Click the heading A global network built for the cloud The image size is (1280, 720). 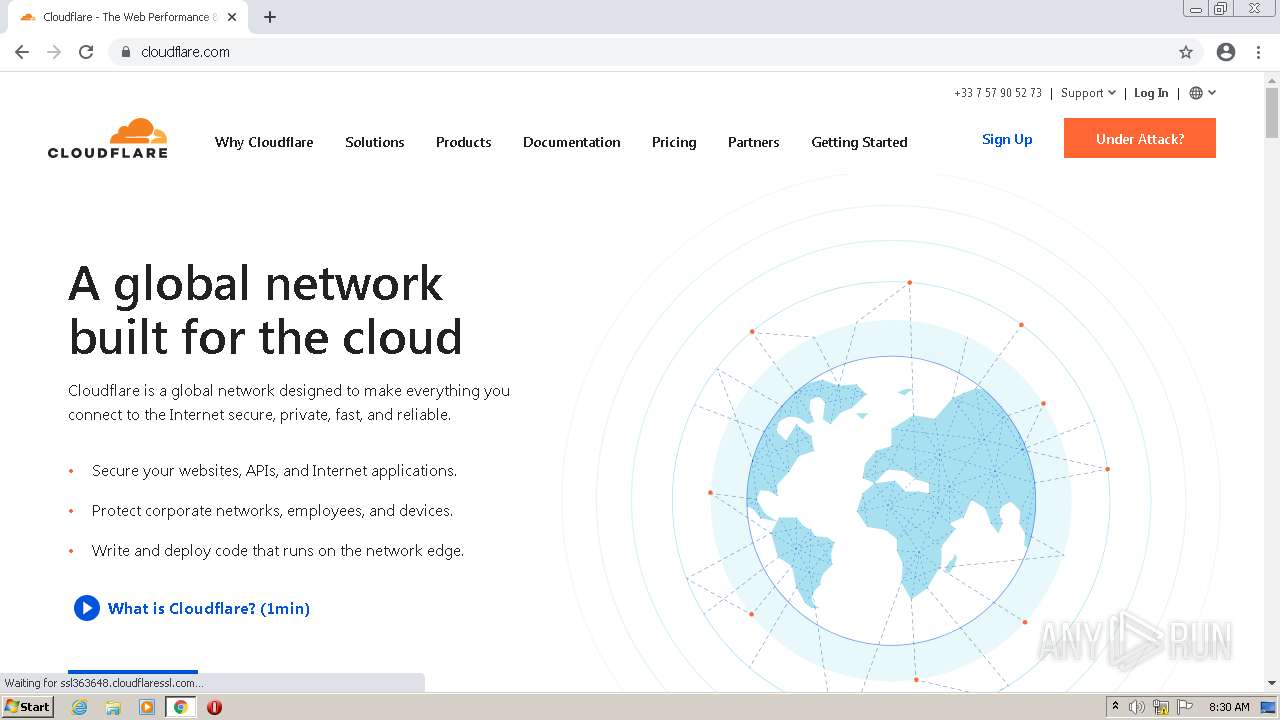tap(265, 310)
